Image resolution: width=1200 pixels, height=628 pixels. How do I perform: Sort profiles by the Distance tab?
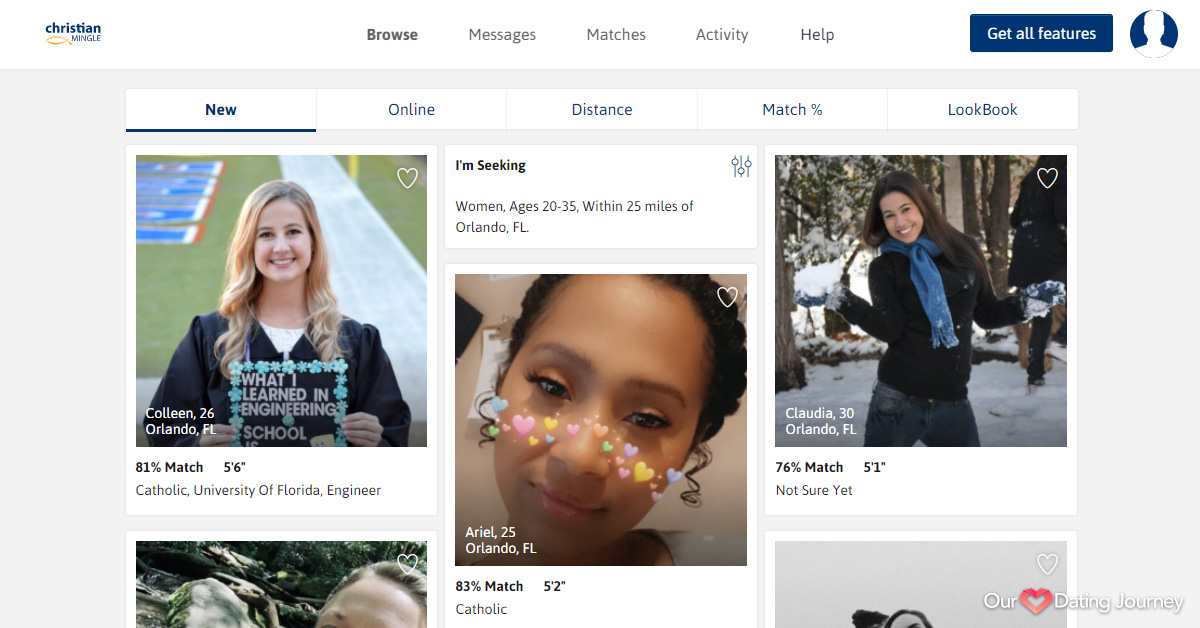click(602, 110)
